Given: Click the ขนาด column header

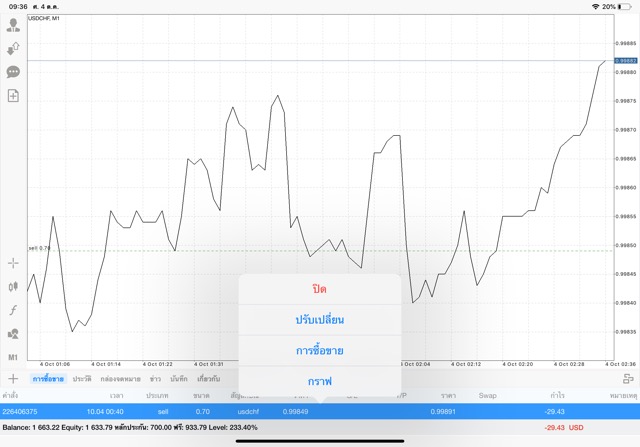Looking at the screenshot, I should point(201,396).
